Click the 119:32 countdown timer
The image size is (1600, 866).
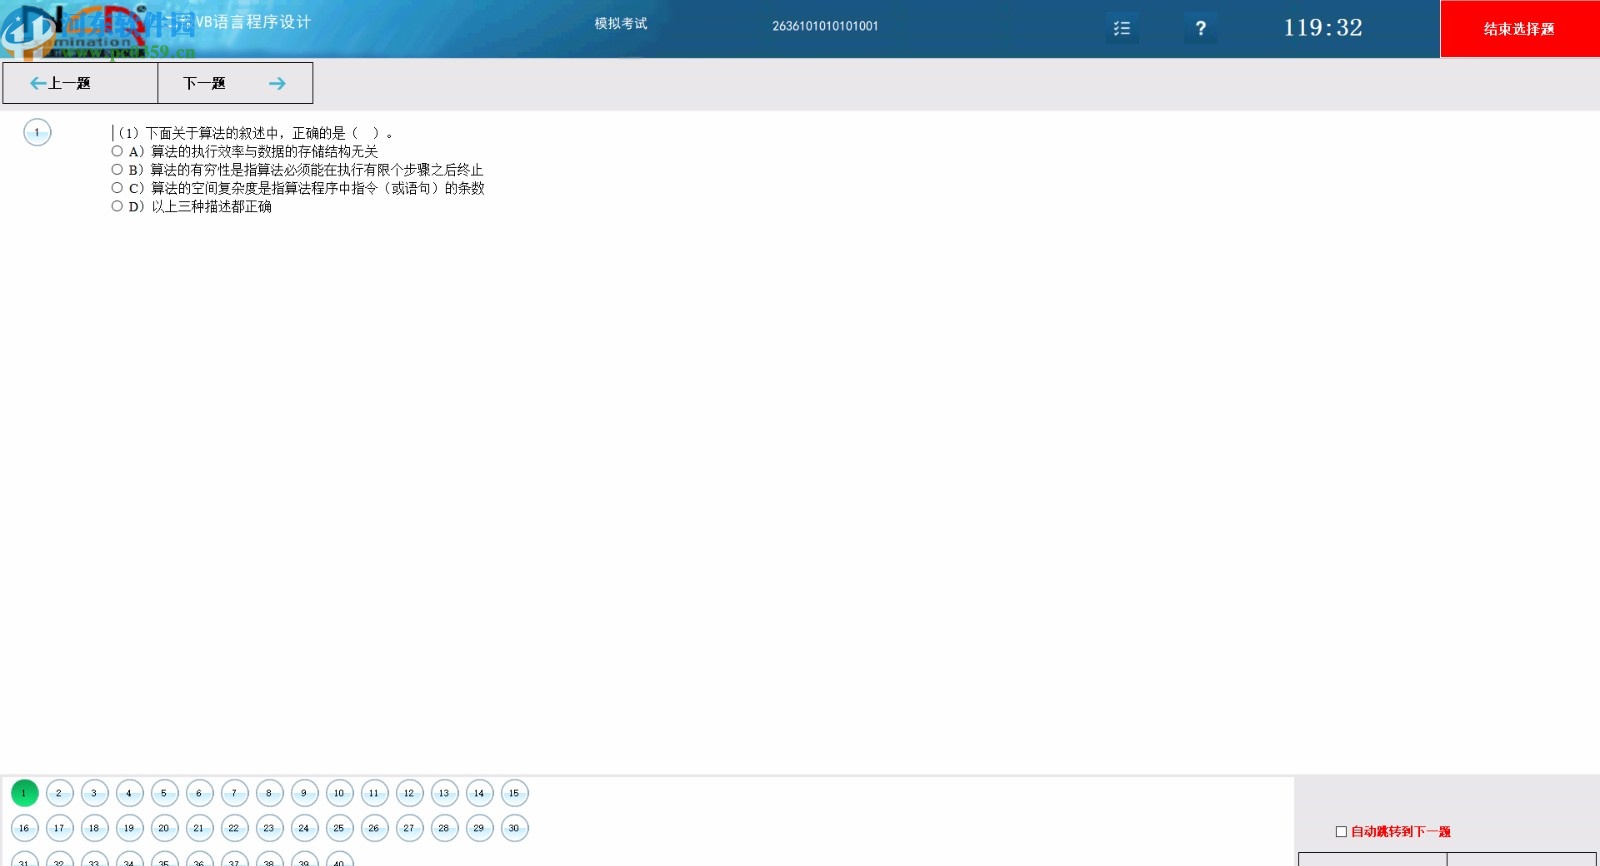click(x=1323, y=28)
